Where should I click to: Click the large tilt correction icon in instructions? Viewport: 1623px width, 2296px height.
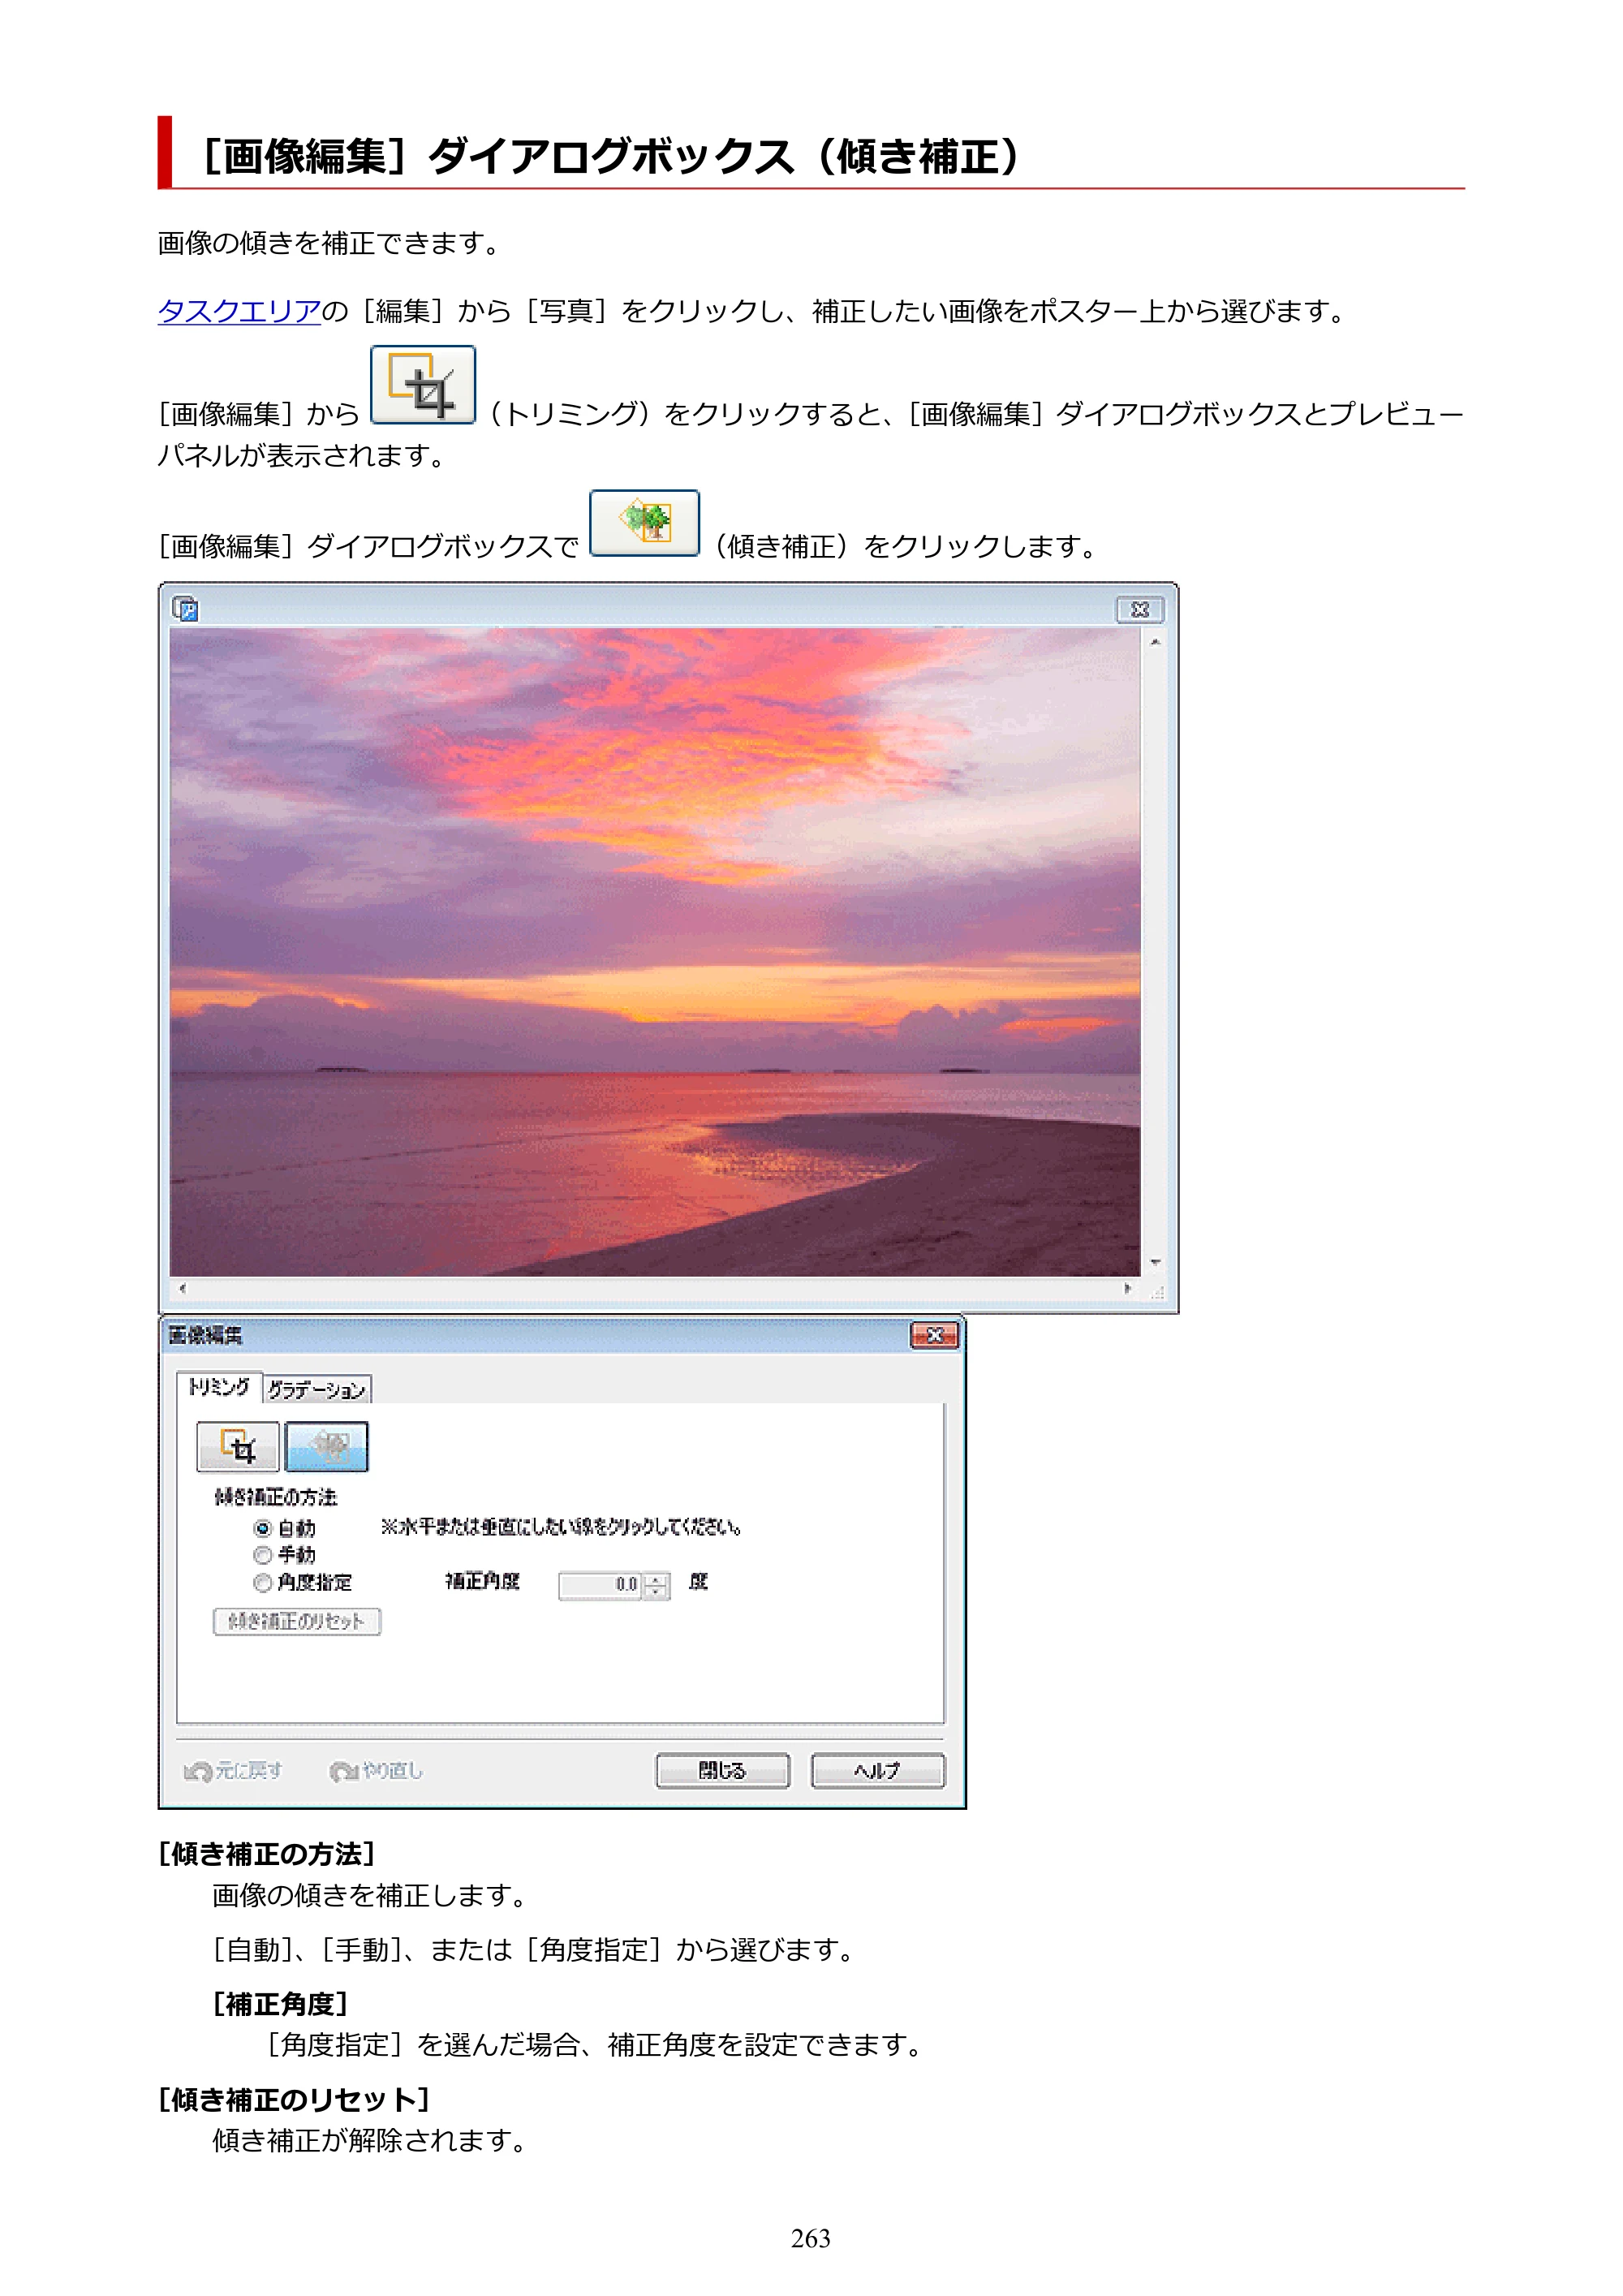pyautogui.click(x=645, y=522)
